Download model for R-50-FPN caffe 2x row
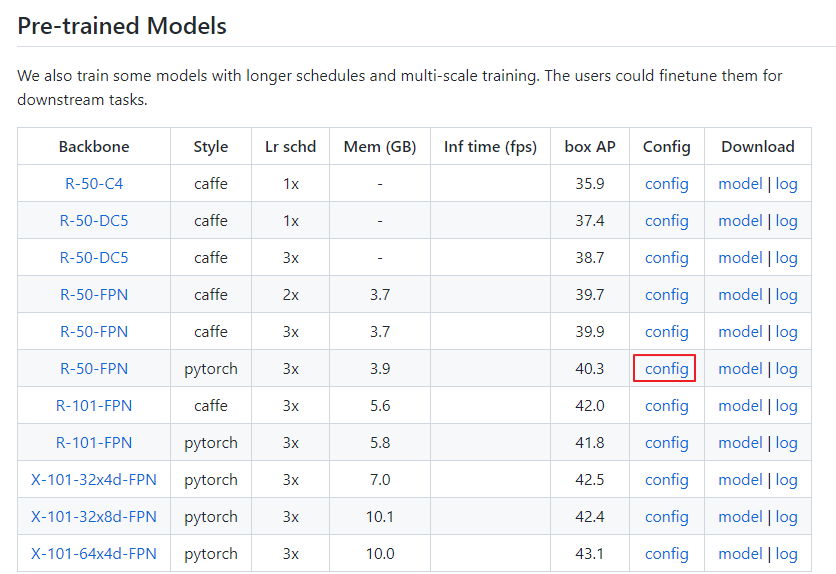836x574 pixels. tap(740, 295)
